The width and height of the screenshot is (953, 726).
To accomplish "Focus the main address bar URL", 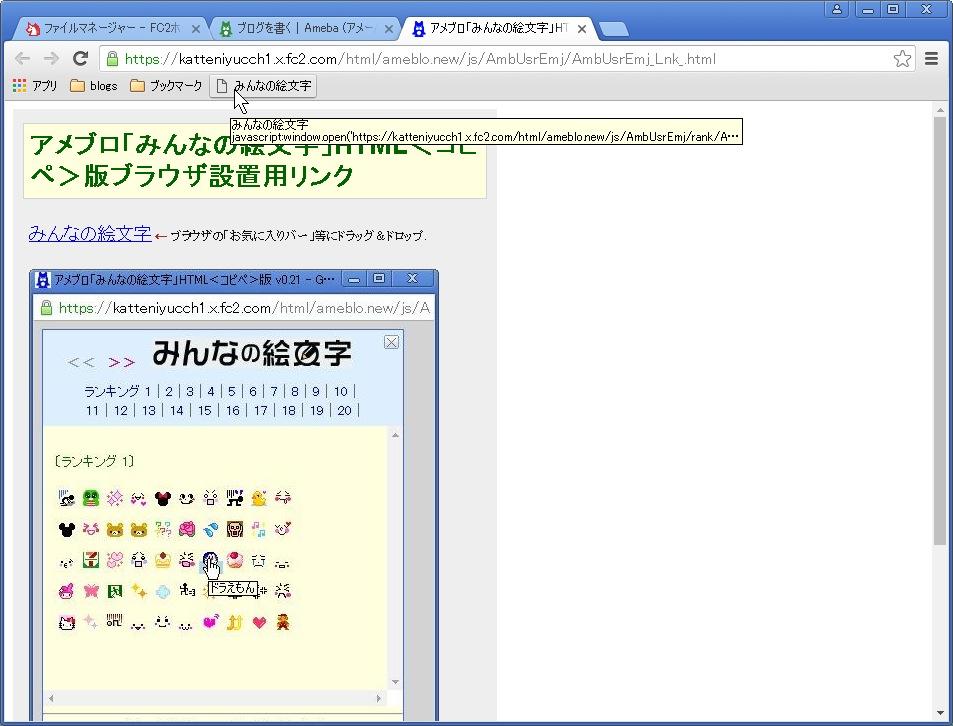I will (419, 59).
